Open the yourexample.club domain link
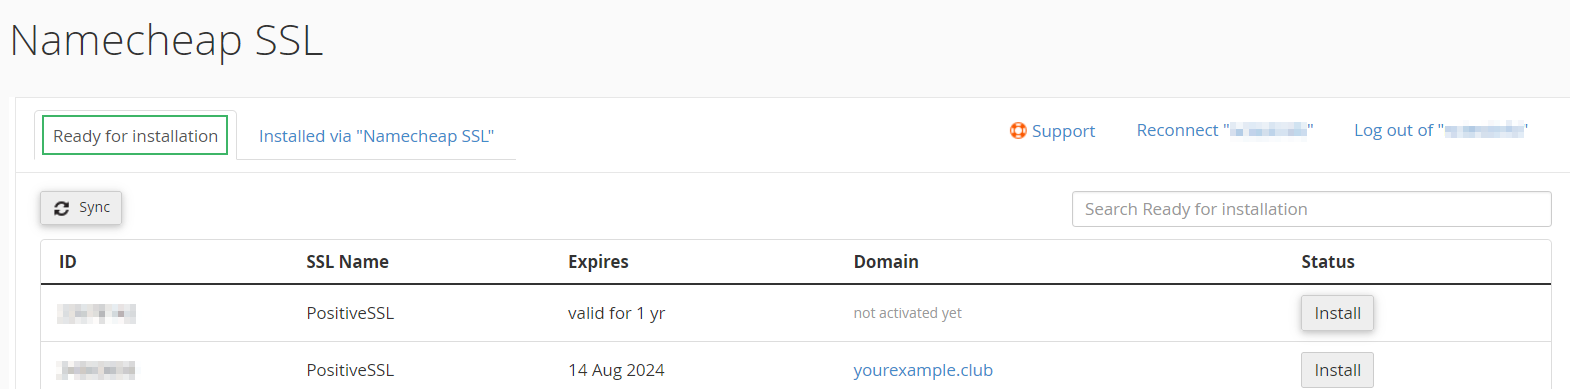Image resolution: width=1570 pixels, height=389 pixels. click(923, 370)
